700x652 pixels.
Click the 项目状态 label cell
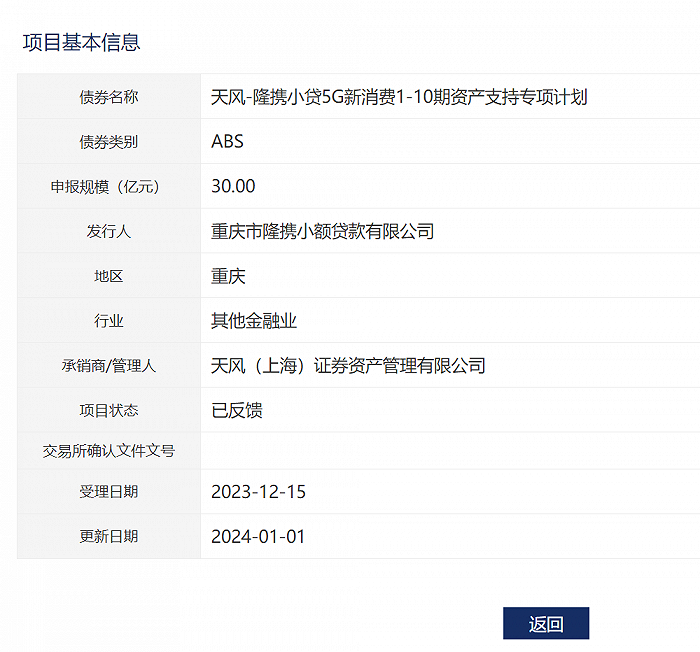109,410
